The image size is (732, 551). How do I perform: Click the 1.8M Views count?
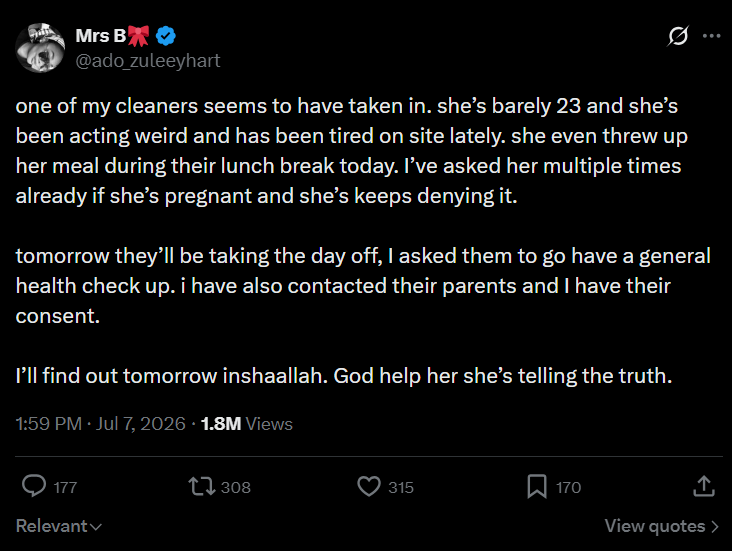246,424
